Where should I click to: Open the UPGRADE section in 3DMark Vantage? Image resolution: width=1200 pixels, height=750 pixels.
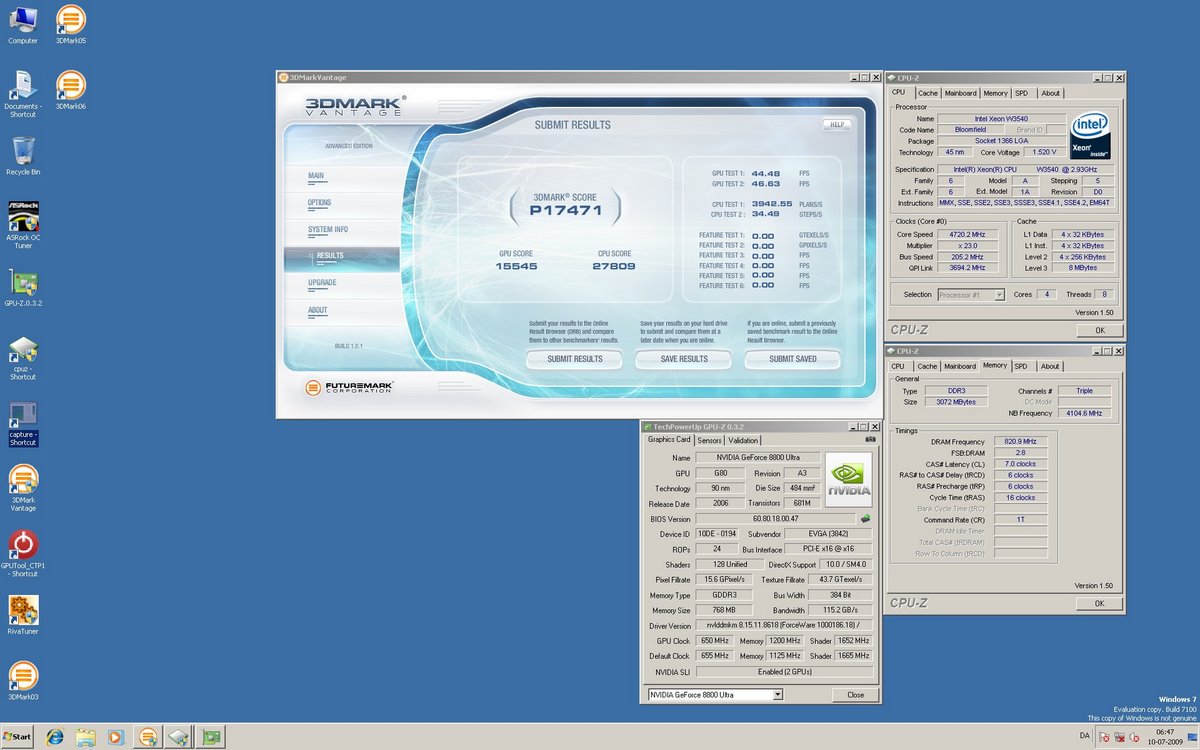(x=322, y=283)
